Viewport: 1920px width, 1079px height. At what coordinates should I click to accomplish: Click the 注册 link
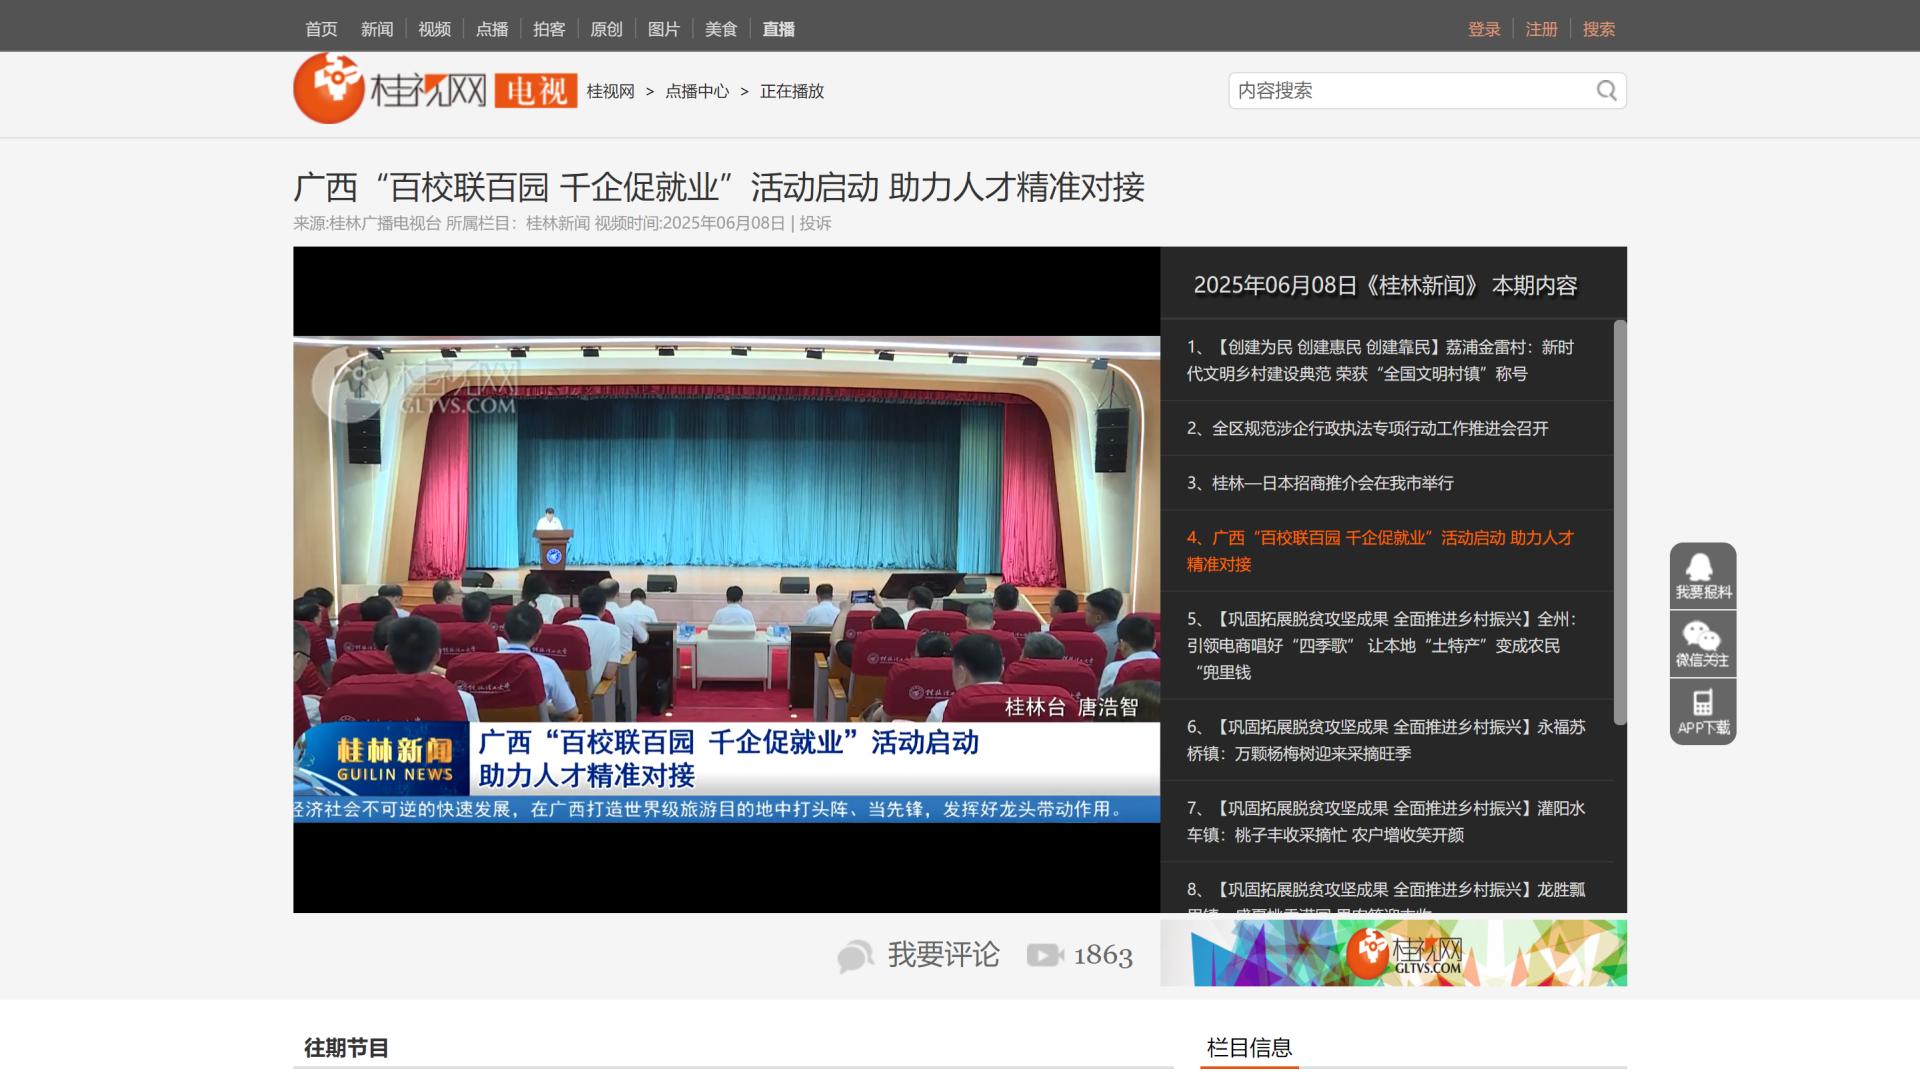pyautogui.click(x=1541, y=29)
